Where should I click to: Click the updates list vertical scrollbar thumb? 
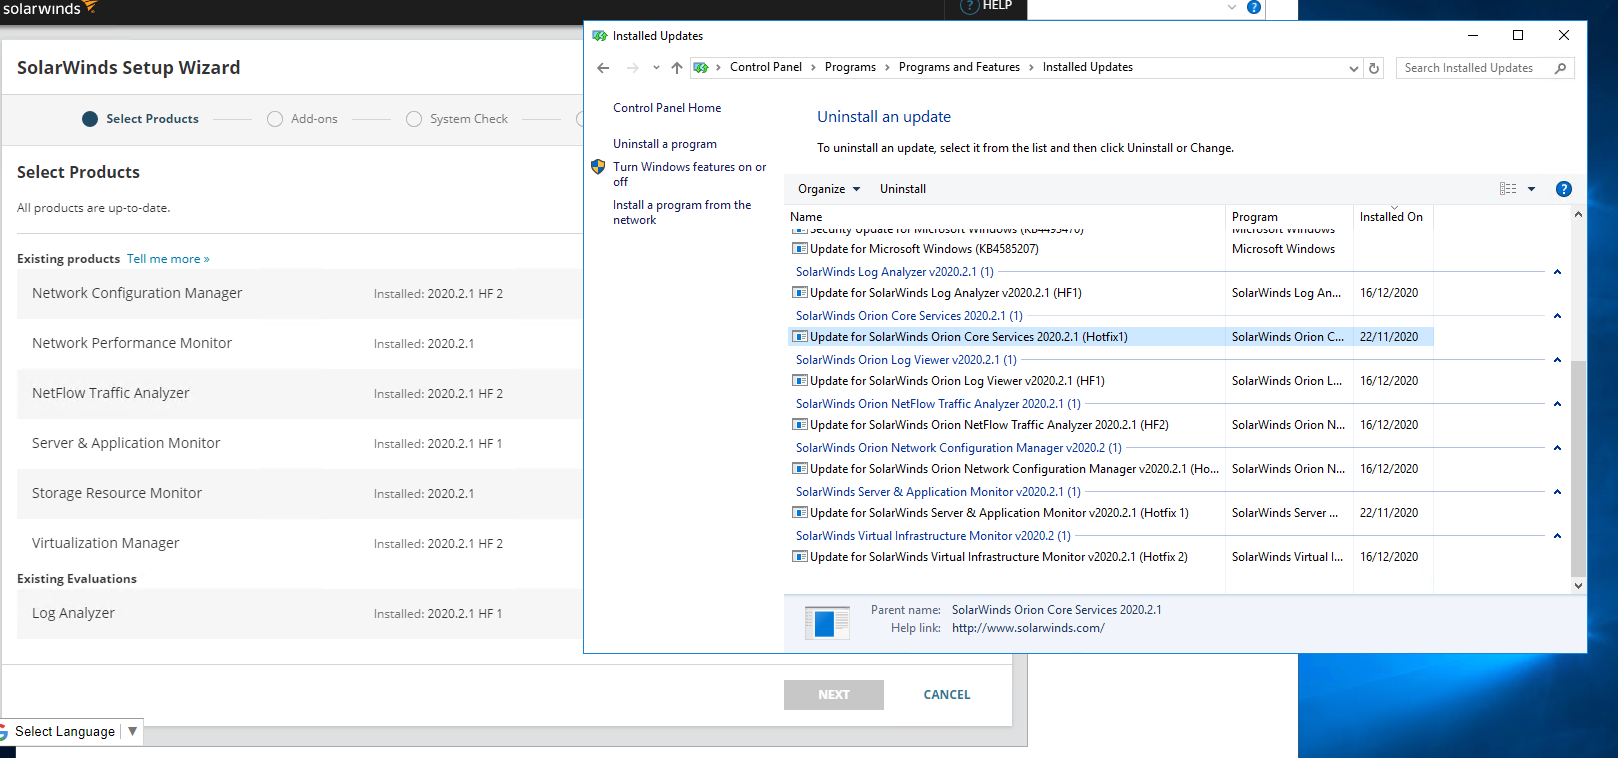tap(1578, 469)
